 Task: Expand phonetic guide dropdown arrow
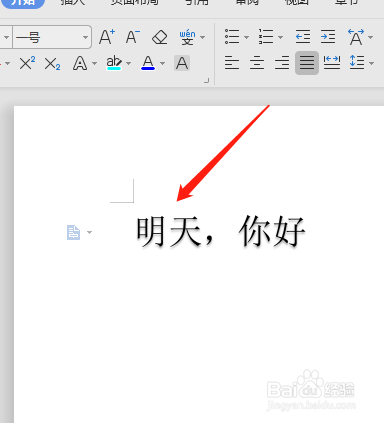tap(203, 37)
